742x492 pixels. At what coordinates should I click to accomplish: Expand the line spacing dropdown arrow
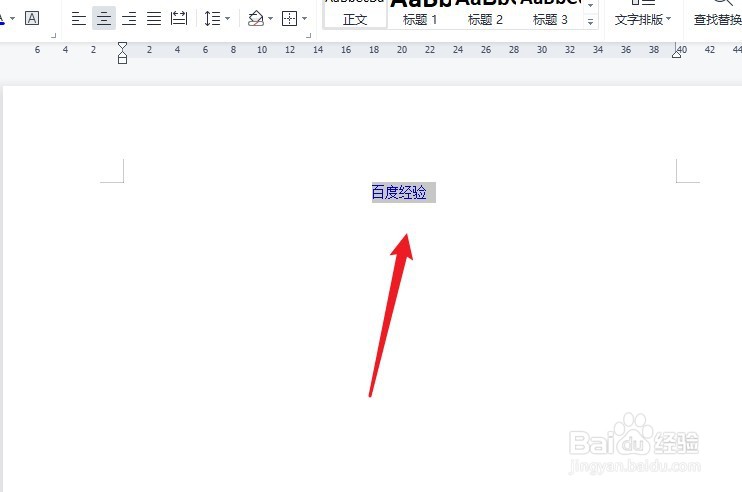click(228, 19)
